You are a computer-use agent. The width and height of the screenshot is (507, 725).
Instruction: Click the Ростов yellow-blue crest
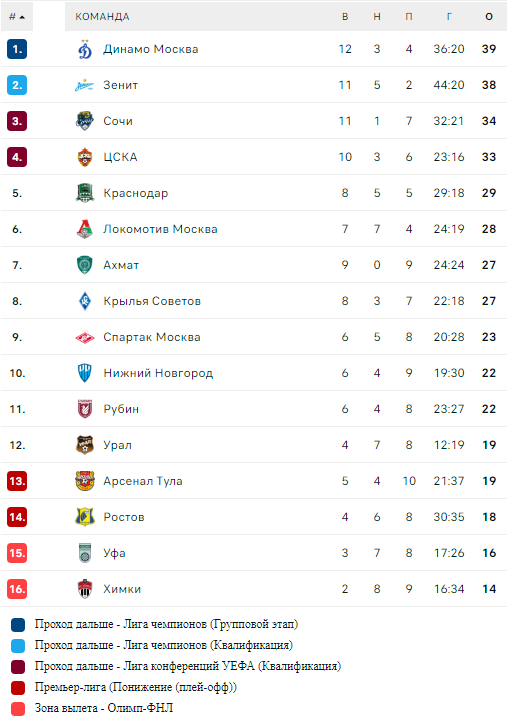85,517
